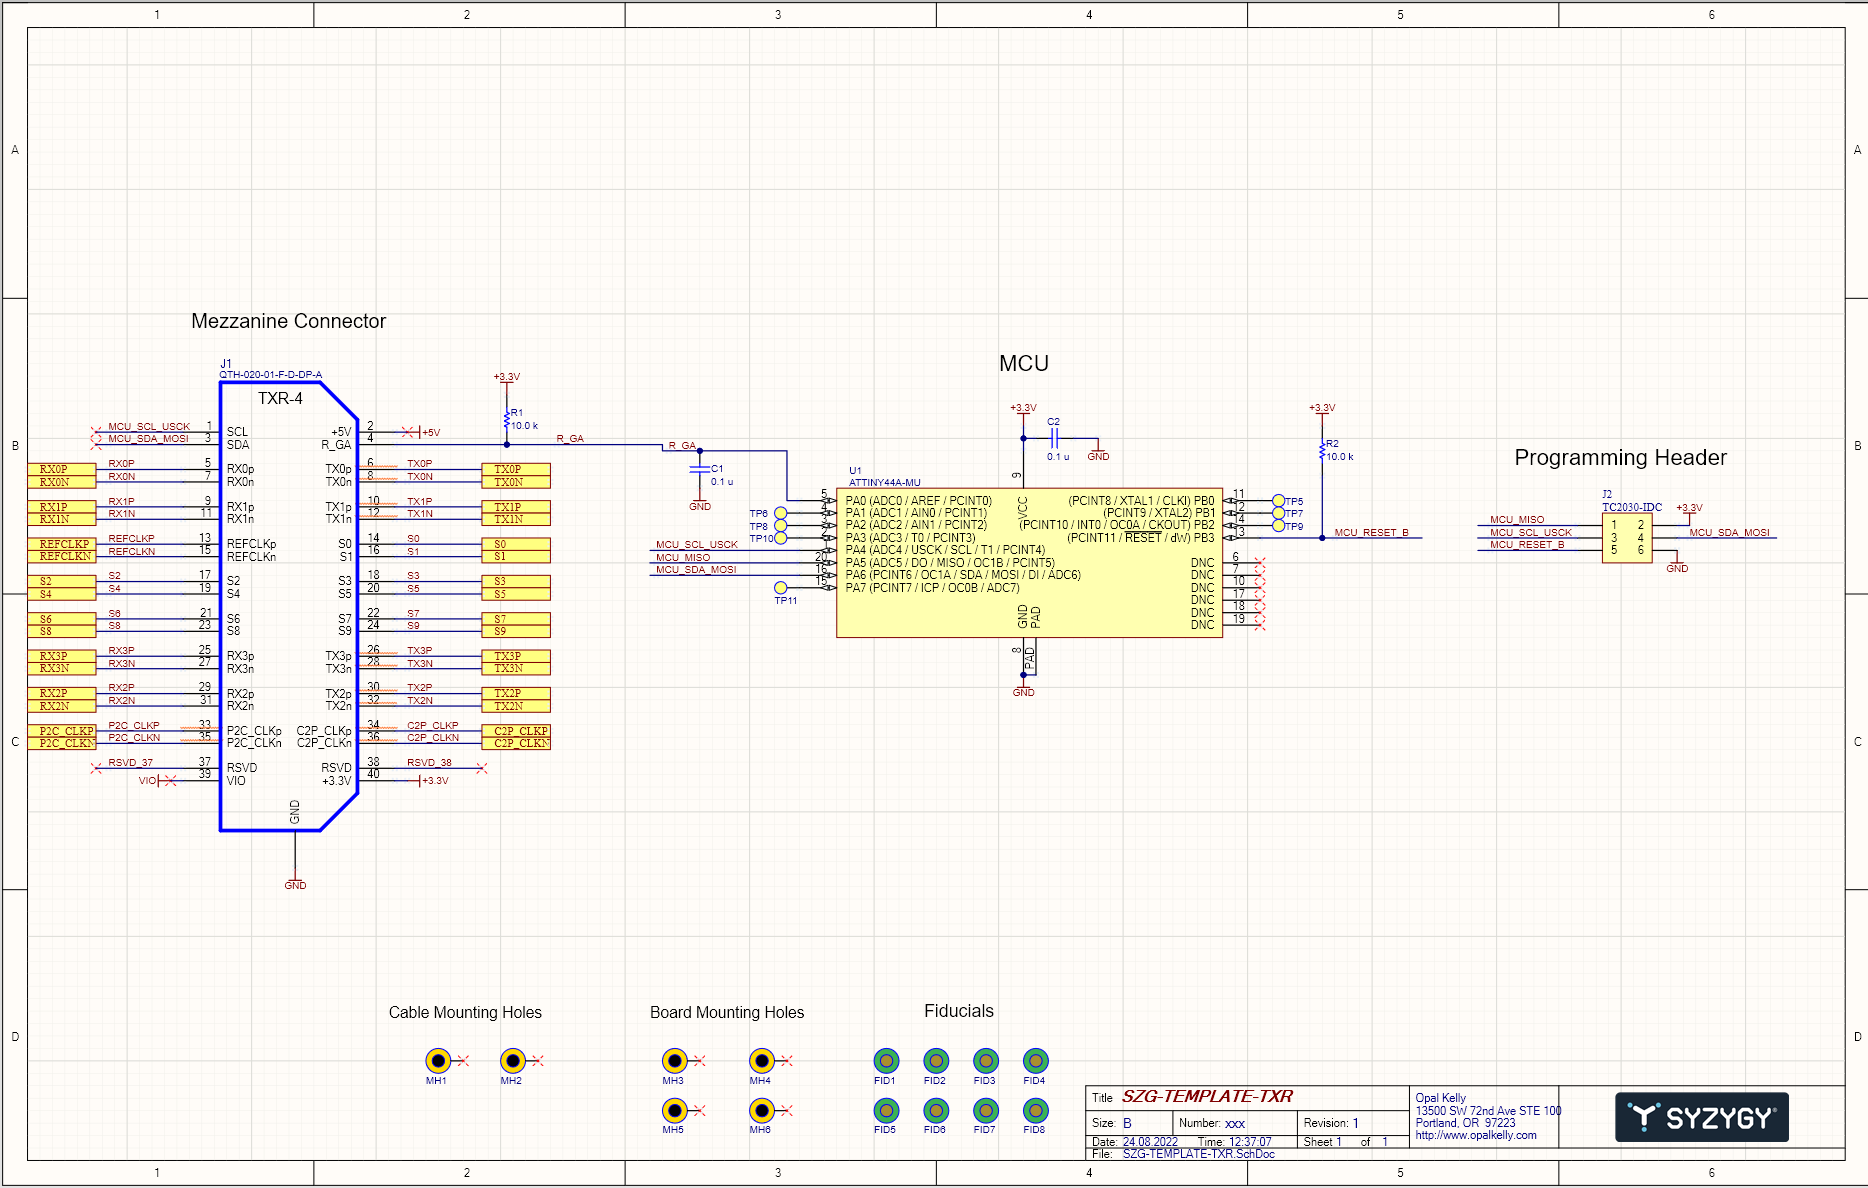Click fiducial FID4

click(1035, 1060)
